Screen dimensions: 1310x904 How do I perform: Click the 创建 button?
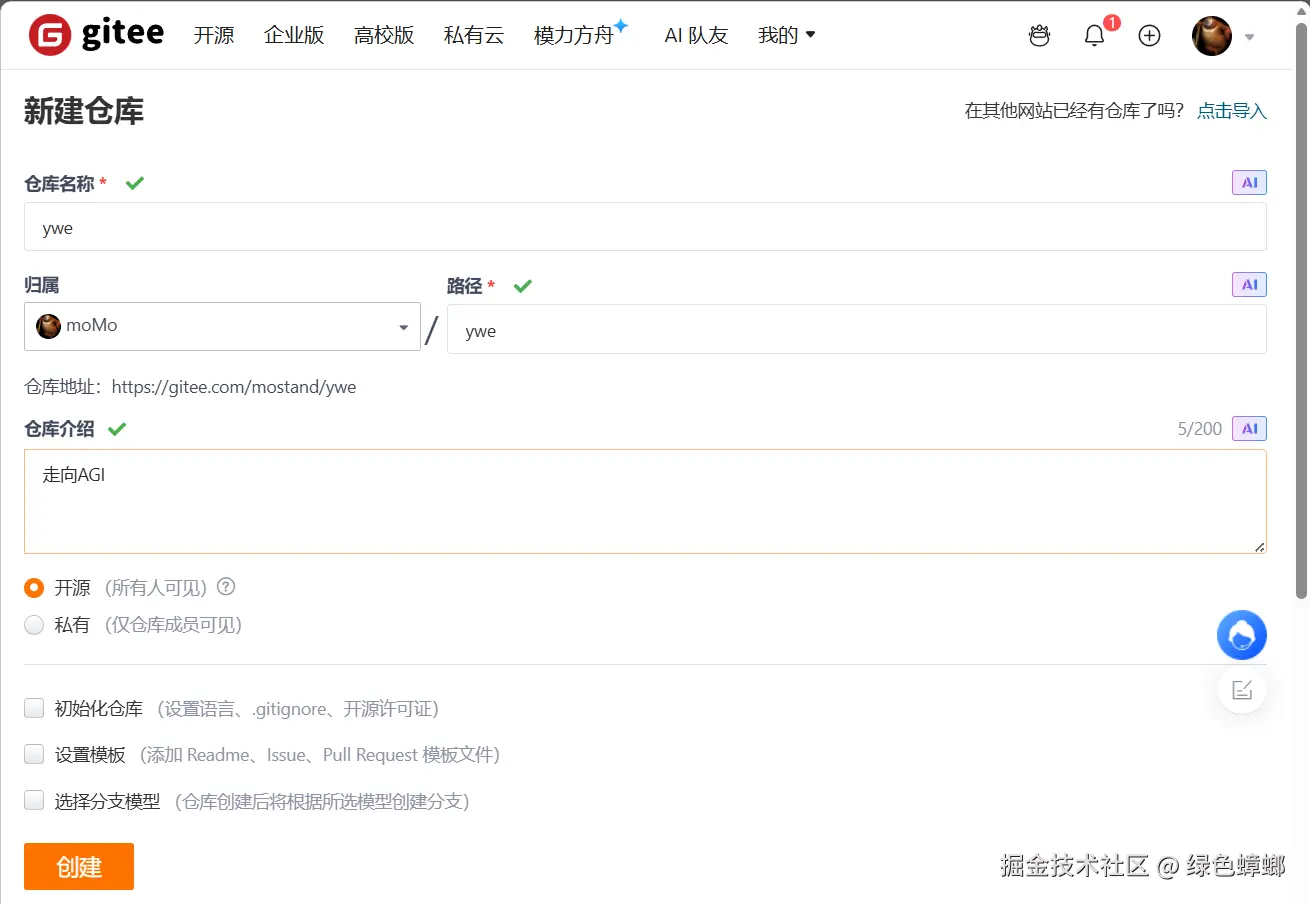(79, 866)
